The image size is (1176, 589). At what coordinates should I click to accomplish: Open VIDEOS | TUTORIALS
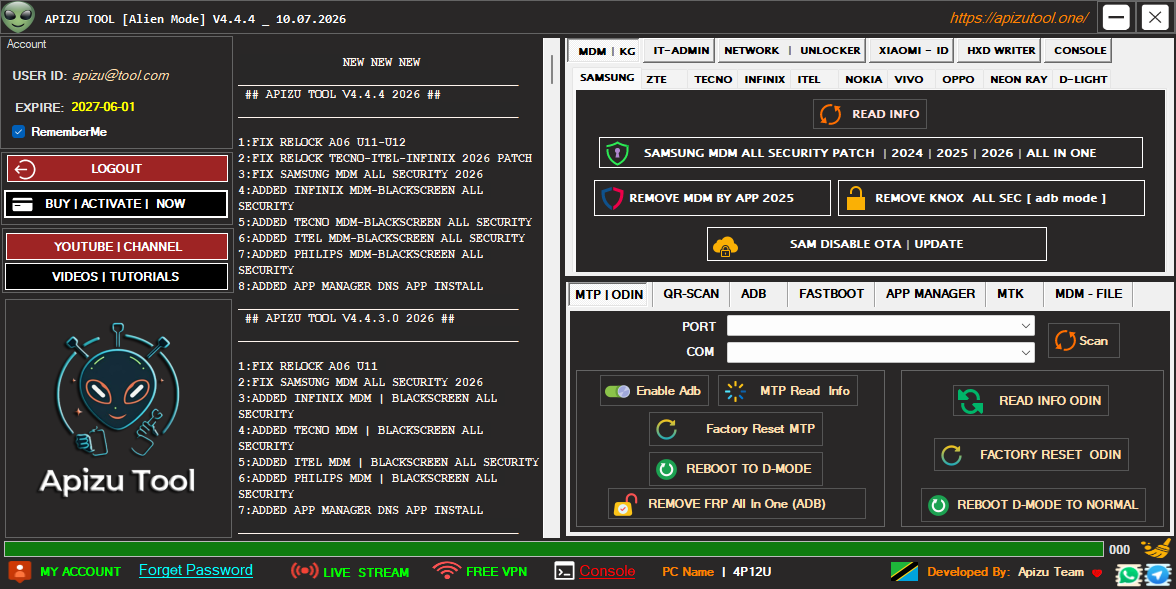click(x=117, y=277)
